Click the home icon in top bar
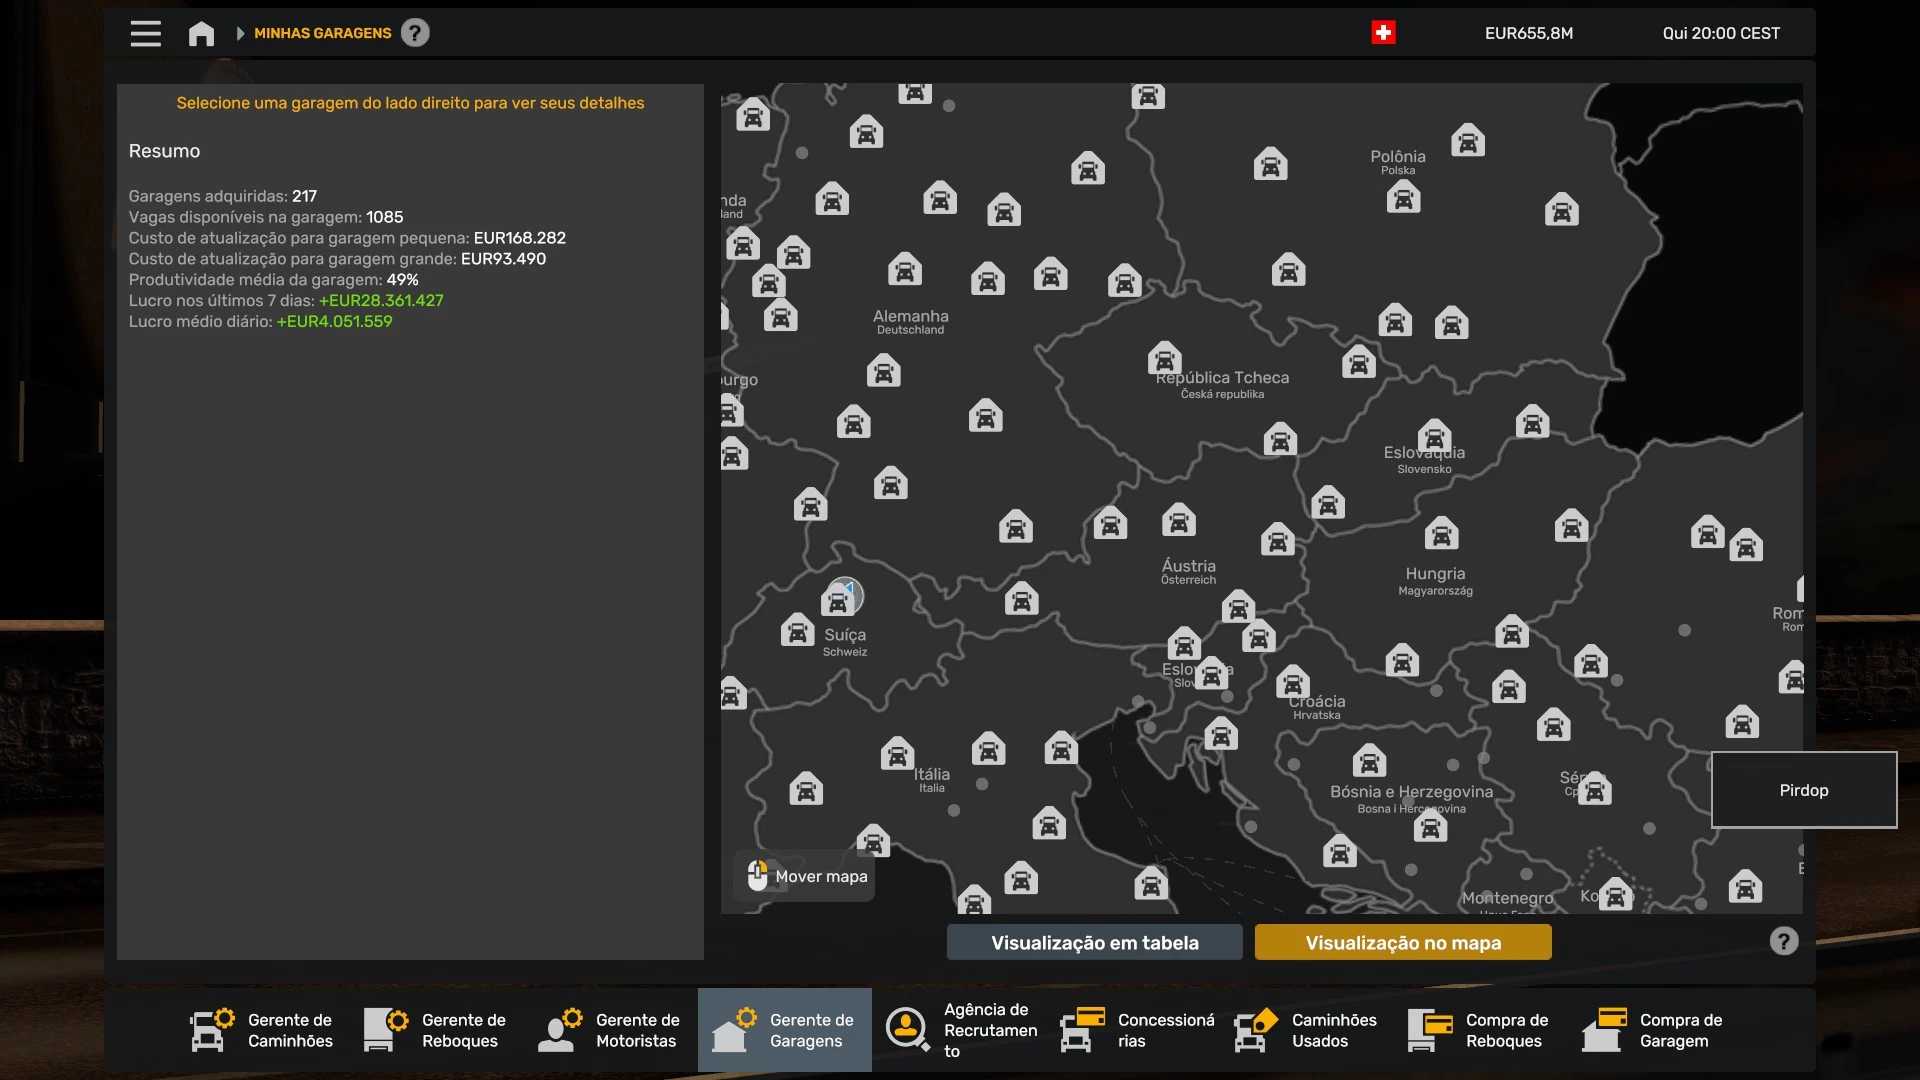1920x1080 pixels. (201, 33)
